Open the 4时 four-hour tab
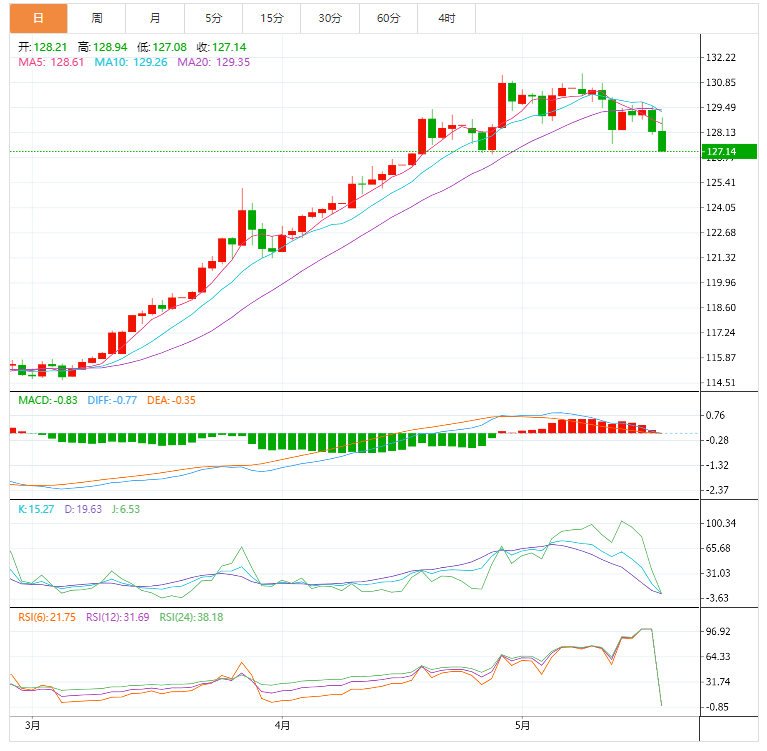This screenshot has width=767, height=751. (446, 18)
